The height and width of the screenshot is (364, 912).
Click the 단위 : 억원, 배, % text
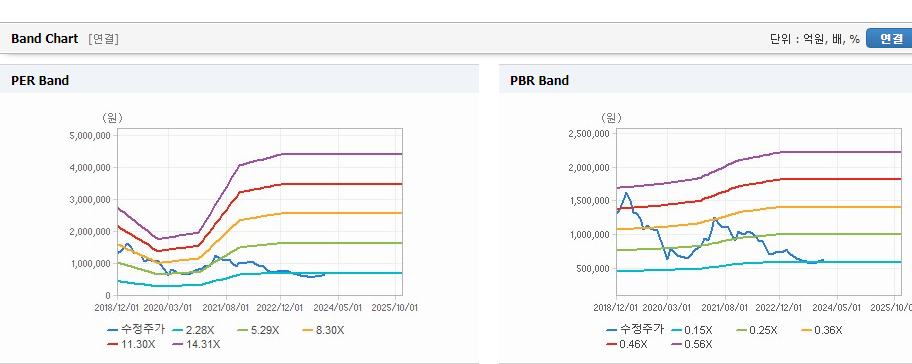[814, 39]
